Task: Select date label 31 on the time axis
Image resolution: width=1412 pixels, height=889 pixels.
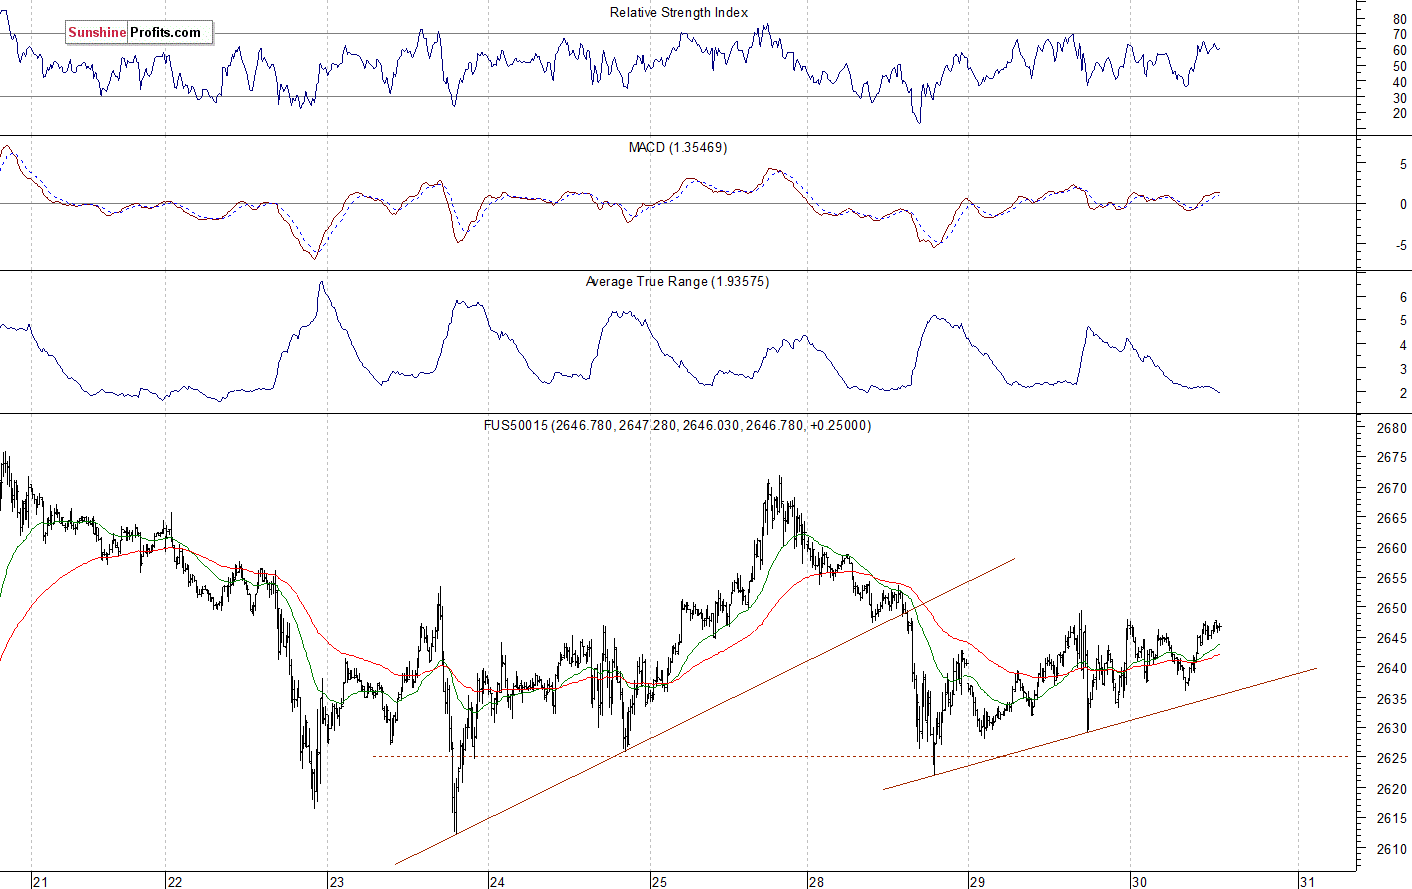Action: [1307, 881]
